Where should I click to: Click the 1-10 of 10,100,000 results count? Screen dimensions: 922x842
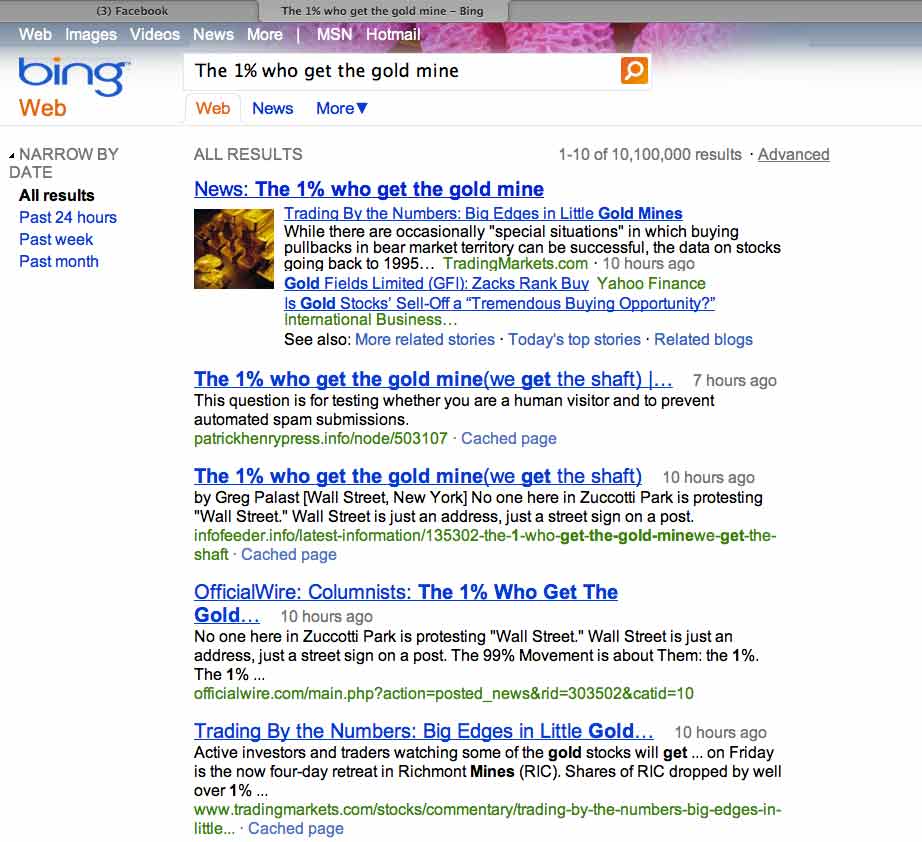650,154
